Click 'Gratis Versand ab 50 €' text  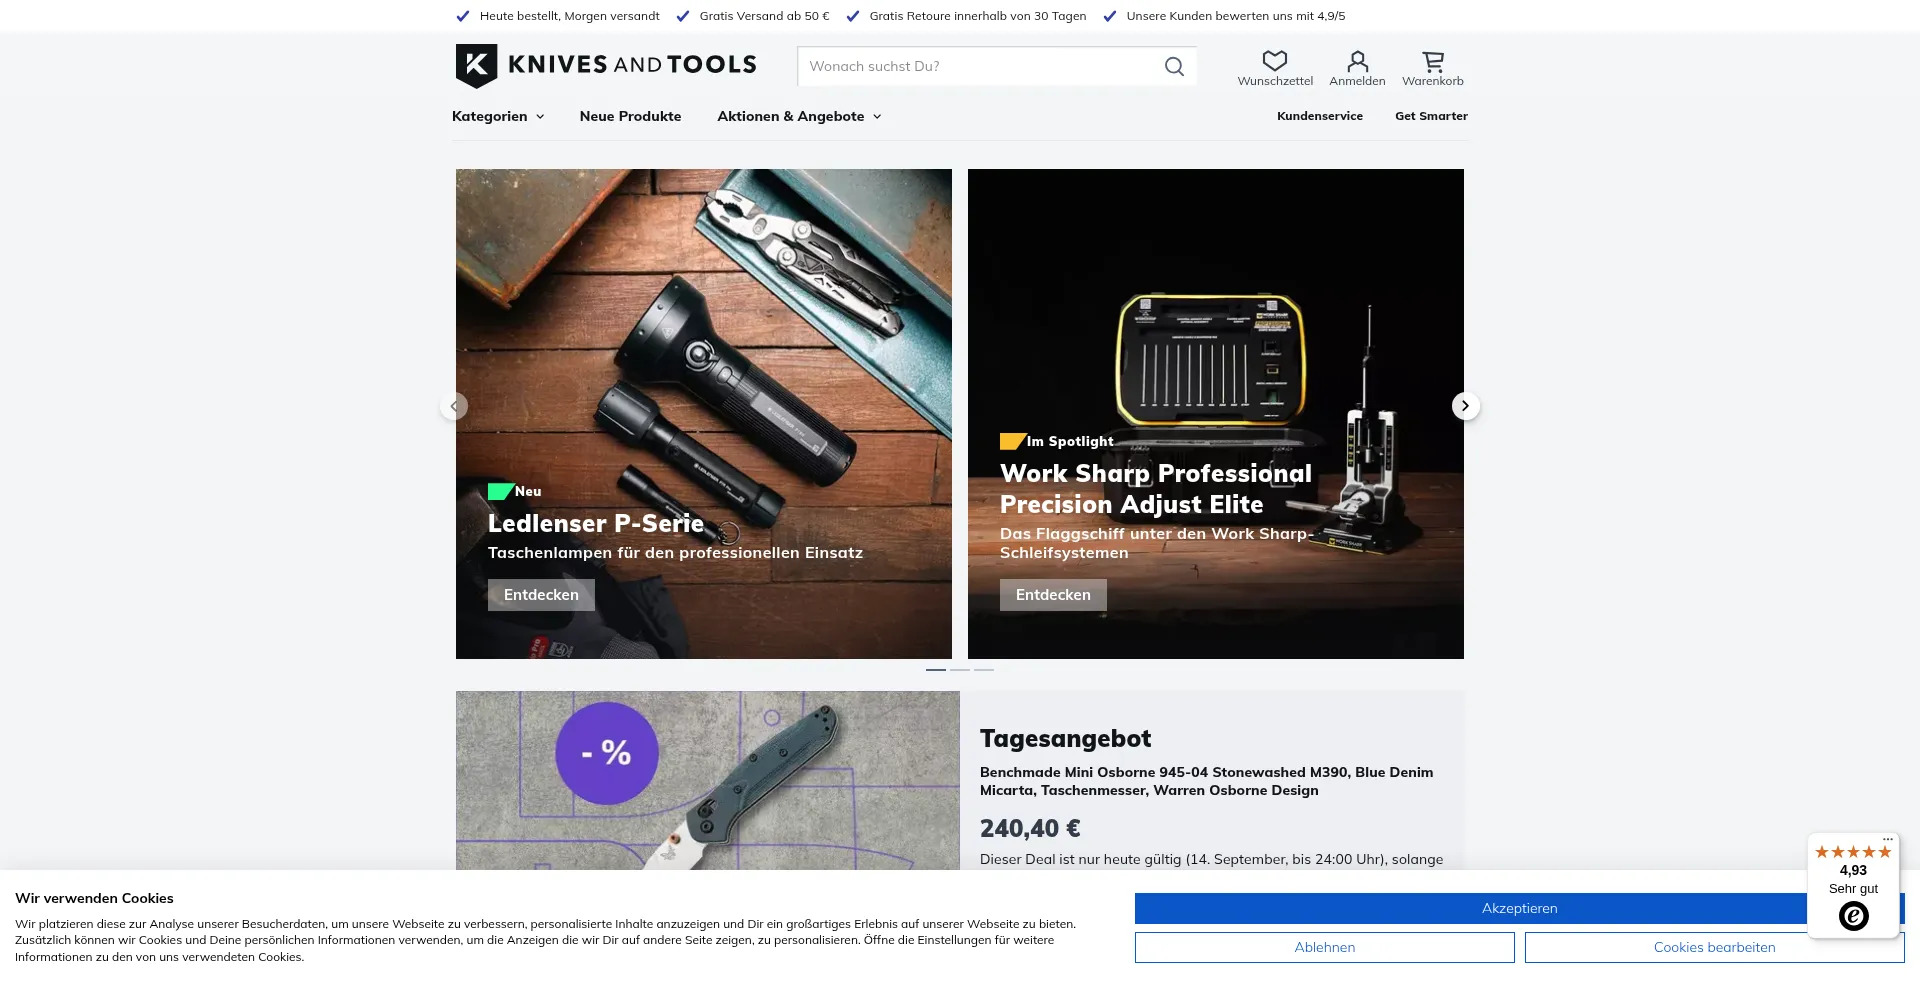click(x=764, y=16)
